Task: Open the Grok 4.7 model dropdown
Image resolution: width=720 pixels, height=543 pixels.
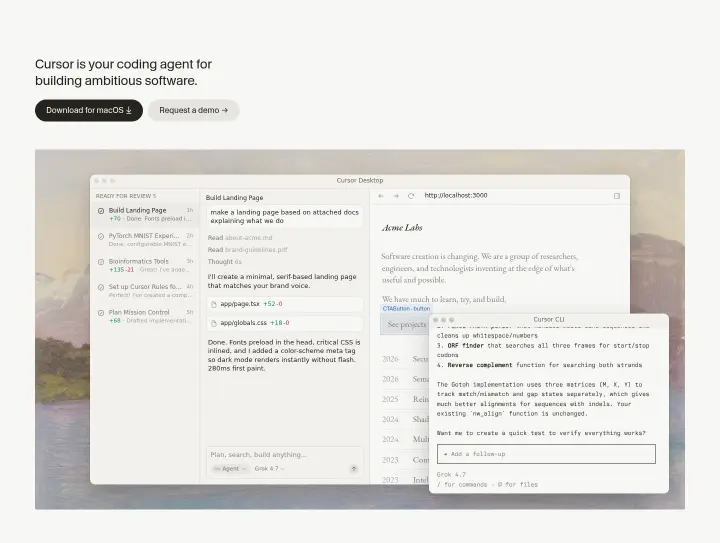Action: pos(270,469)
